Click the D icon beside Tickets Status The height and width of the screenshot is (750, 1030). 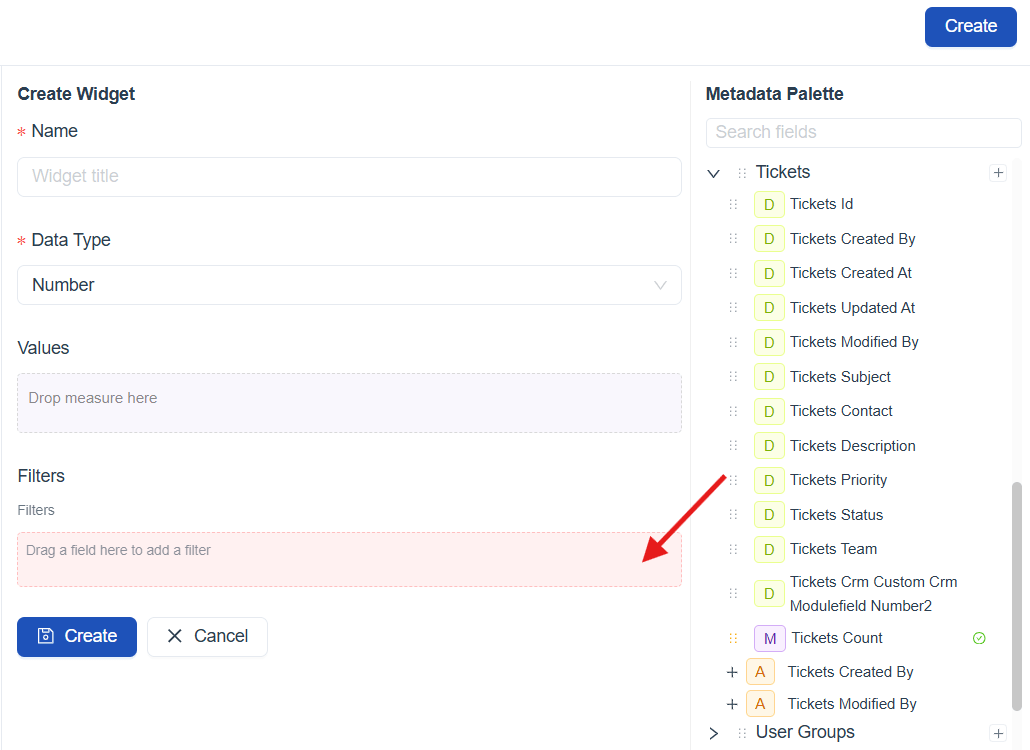[768, 515]
